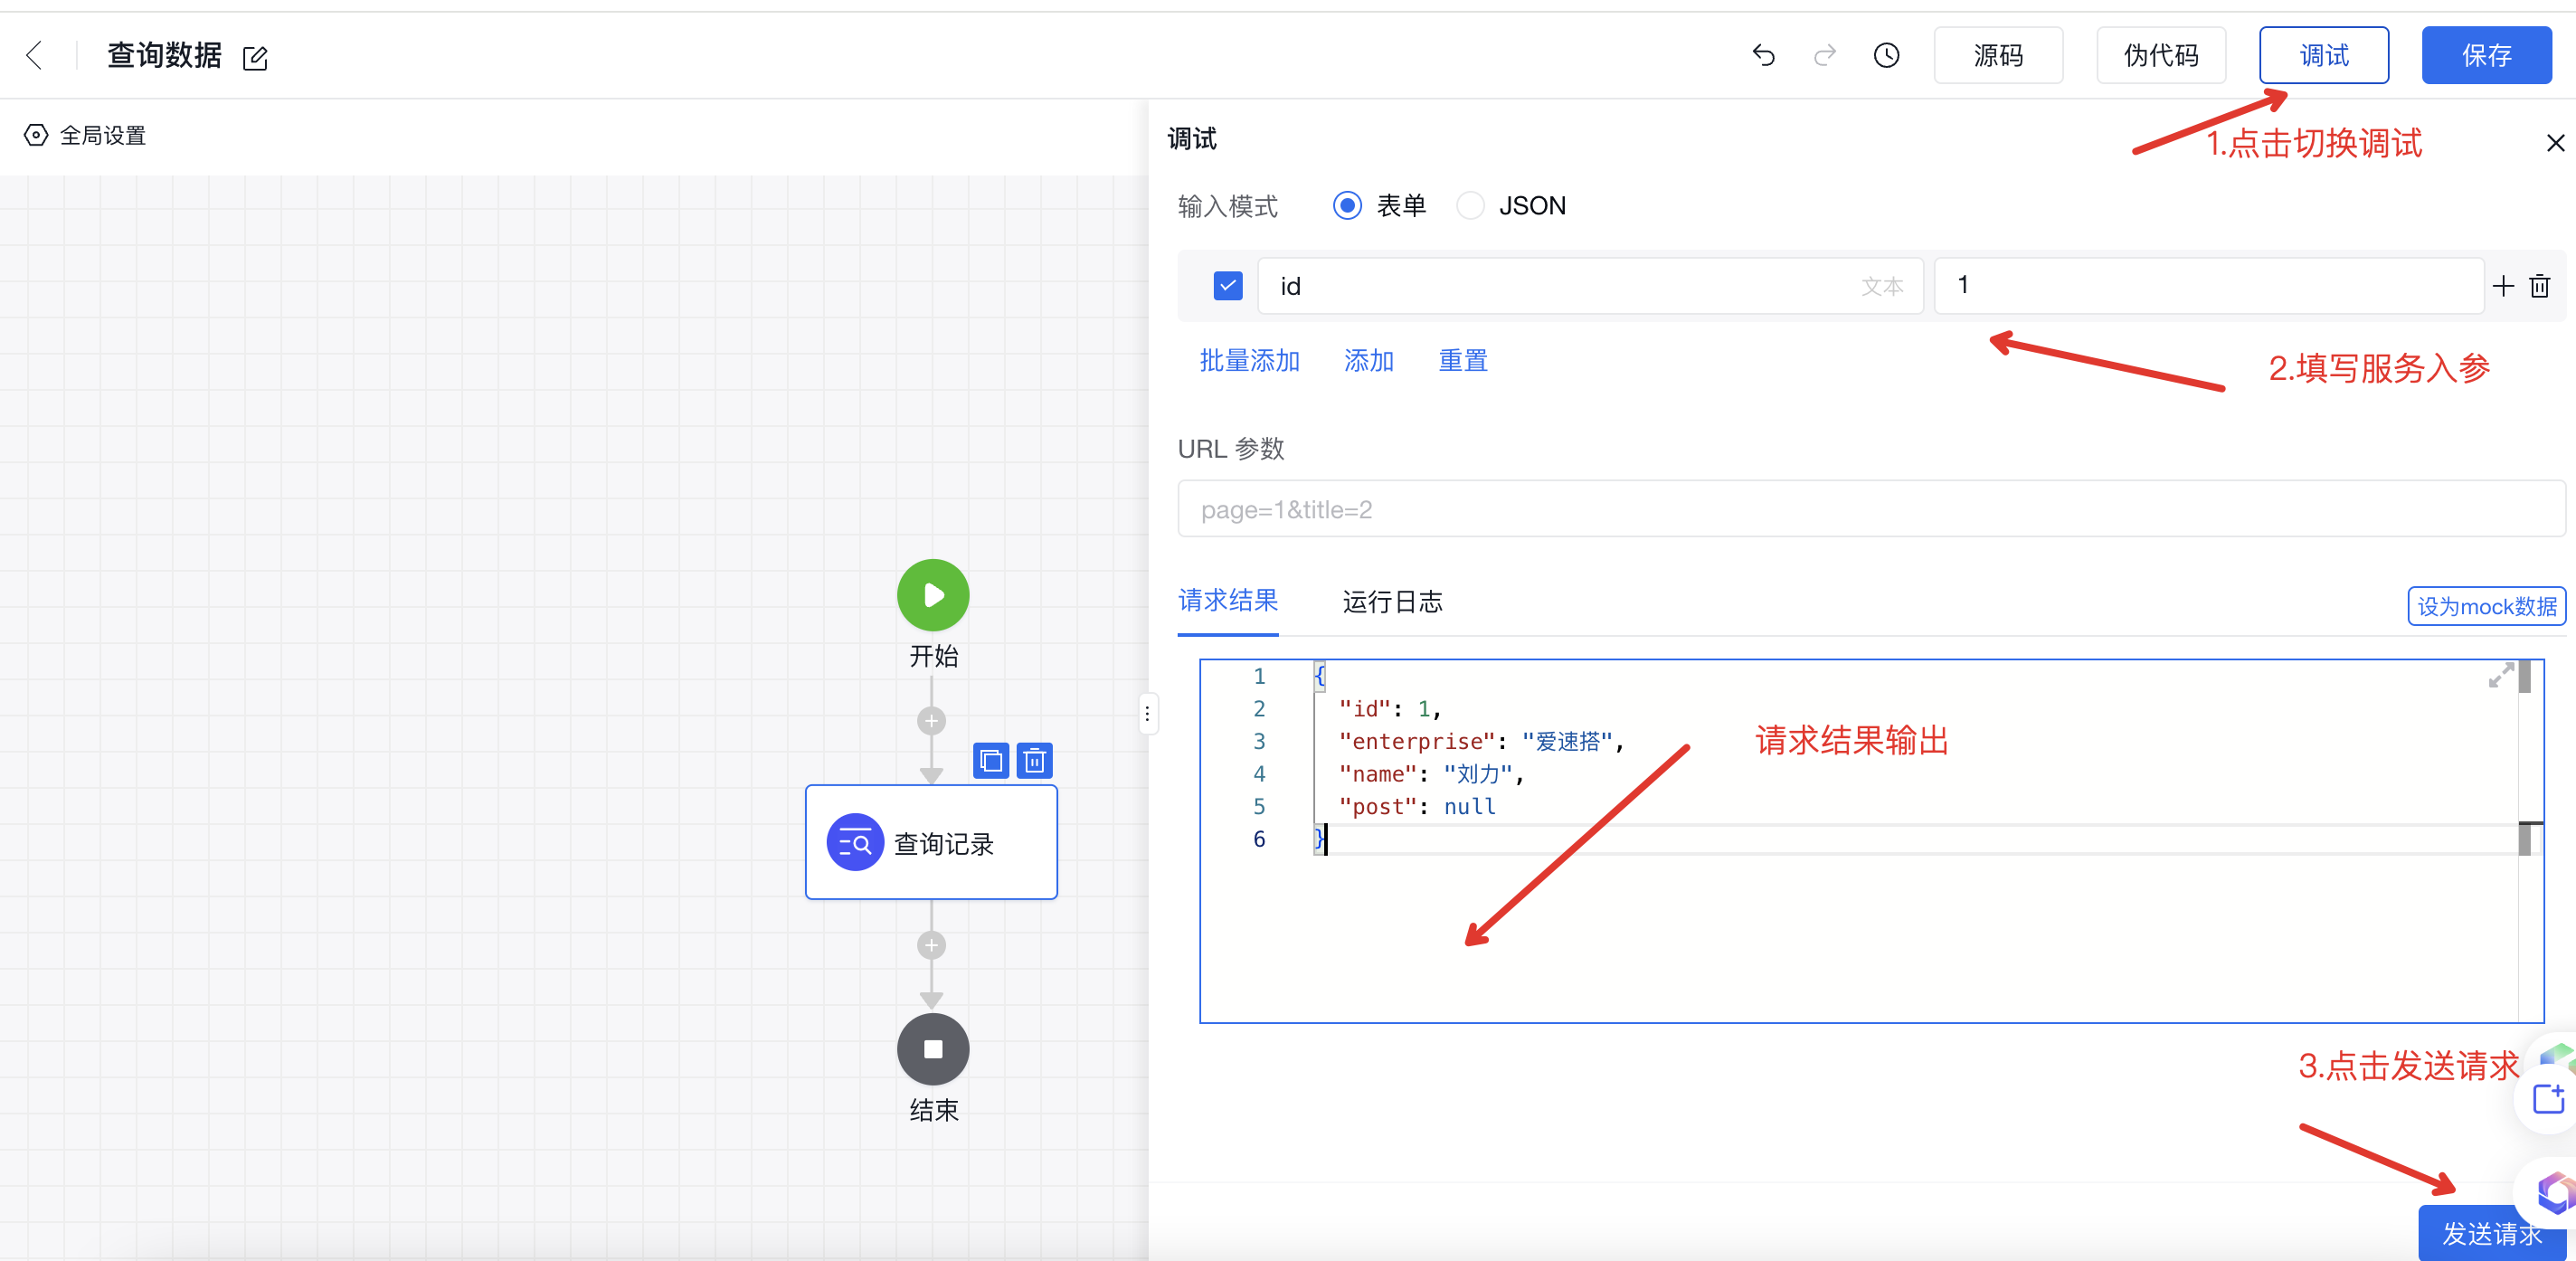This screenshot has width=2576, height=1261.
Task: Click 重置 reset link
Action: pyautogui.click(x=1462, y=361)
